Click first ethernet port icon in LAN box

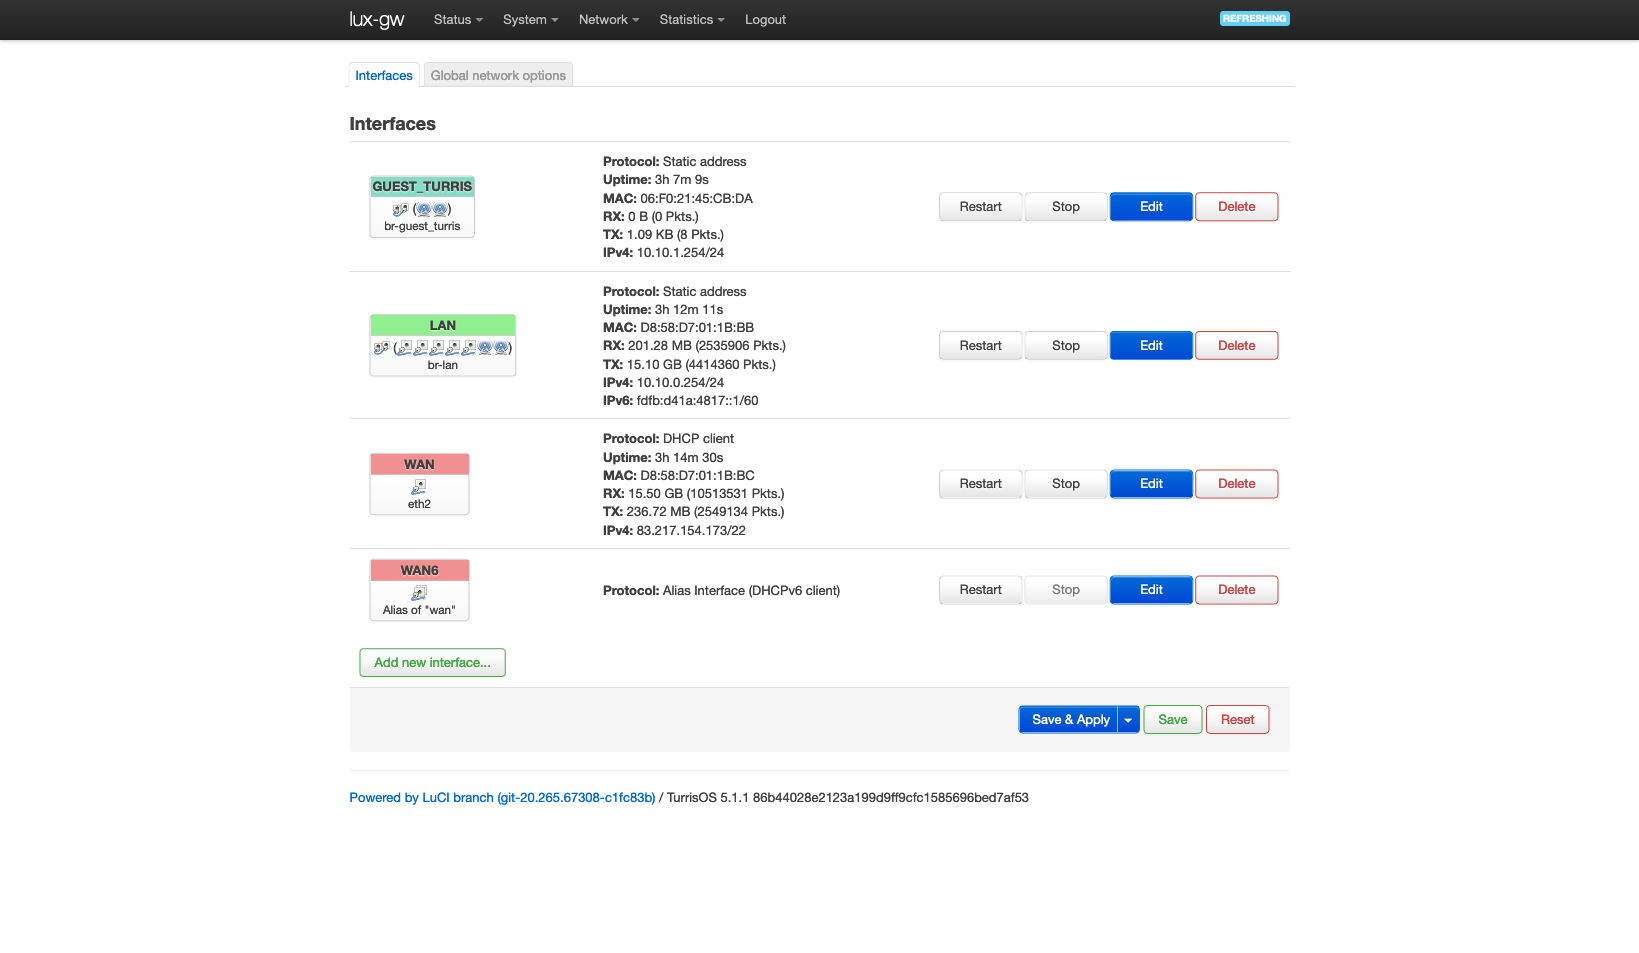(x=405, y=348)
